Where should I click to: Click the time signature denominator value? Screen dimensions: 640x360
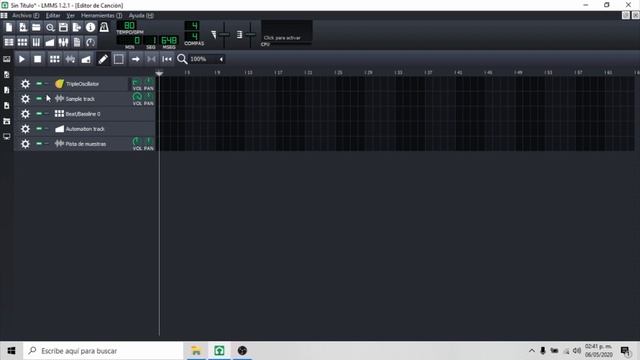tap(192, 36)
